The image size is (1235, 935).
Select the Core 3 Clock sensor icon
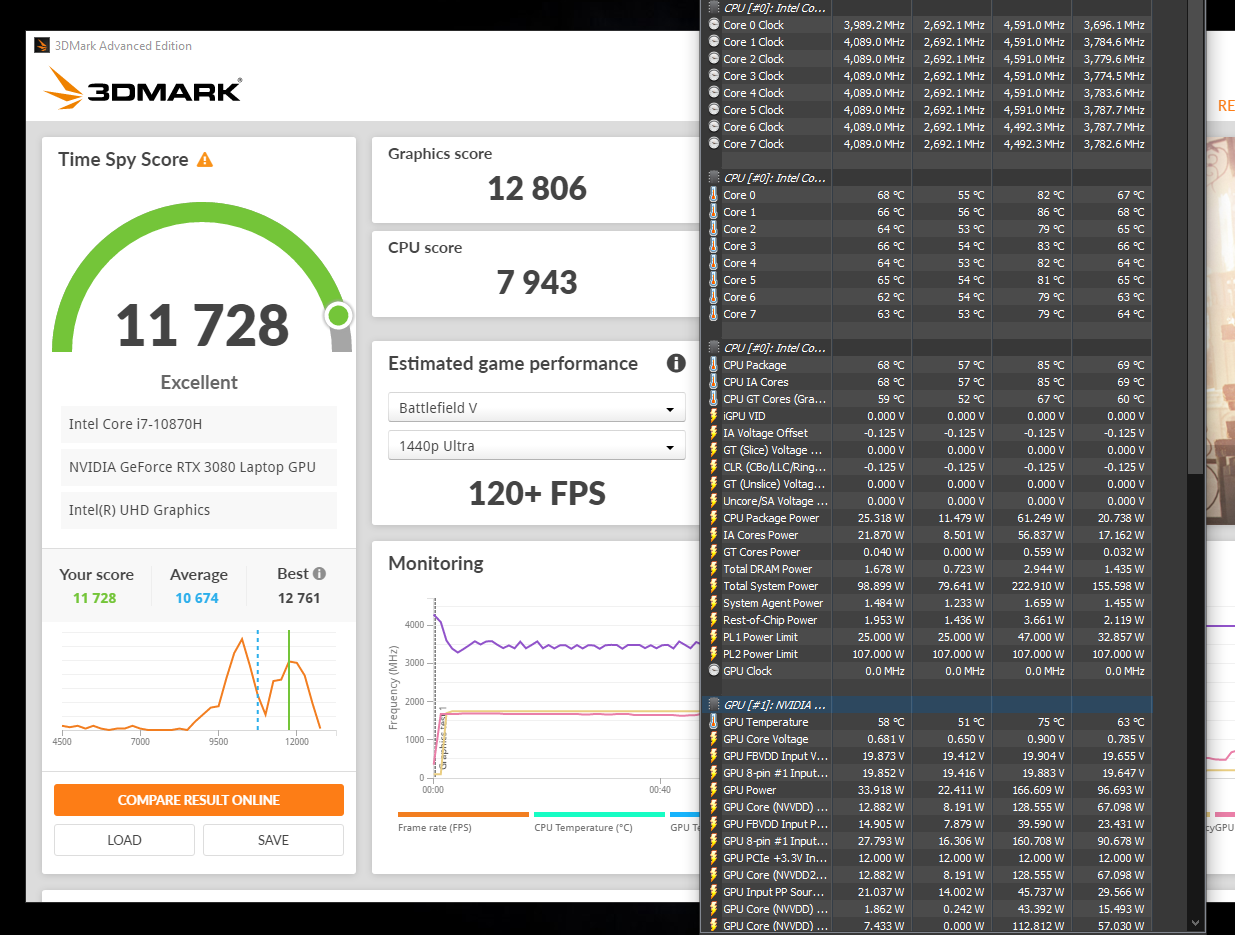713,76
